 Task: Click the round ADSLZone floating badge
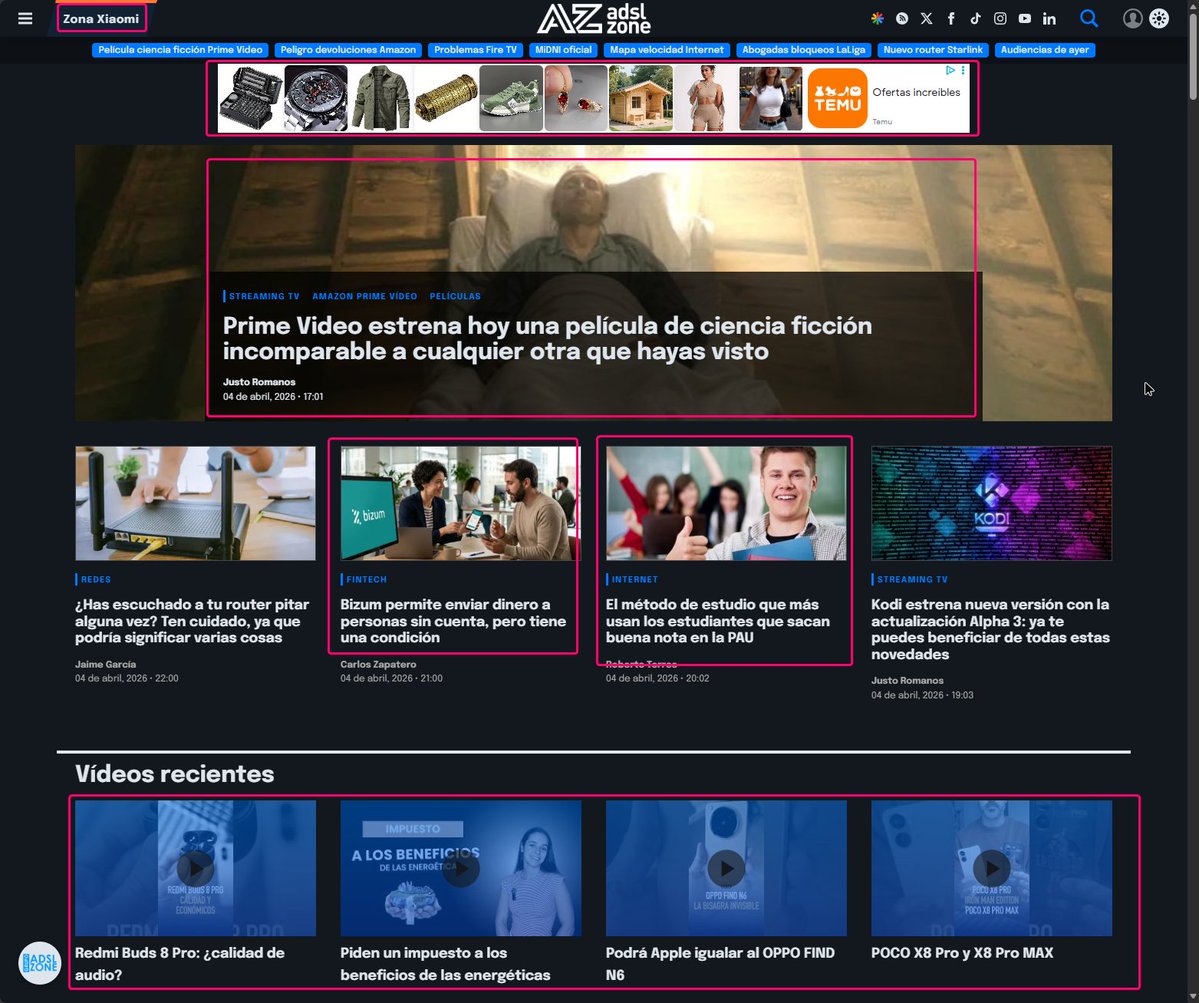[39, 962]
